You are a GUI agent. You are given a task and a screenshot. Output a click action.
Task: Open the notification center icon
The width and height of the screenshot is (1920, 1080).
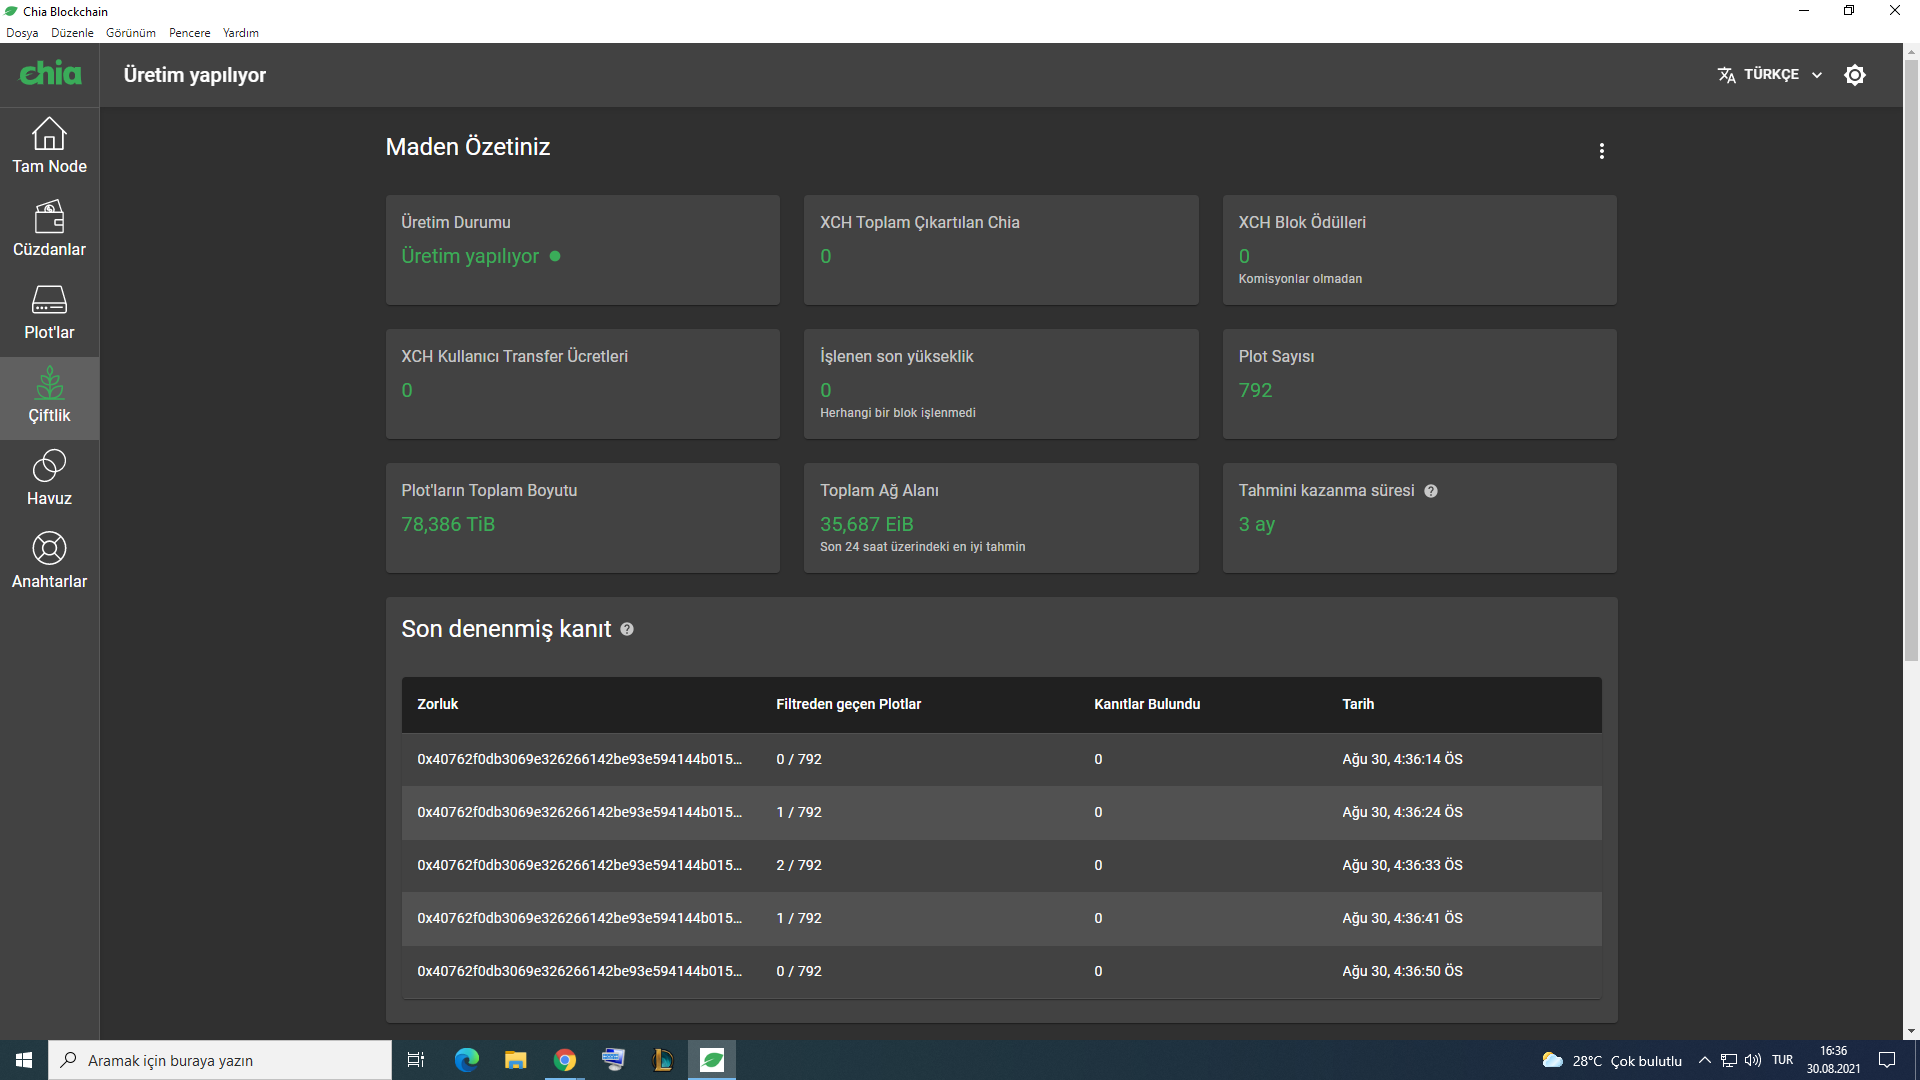[1887, 1060]
